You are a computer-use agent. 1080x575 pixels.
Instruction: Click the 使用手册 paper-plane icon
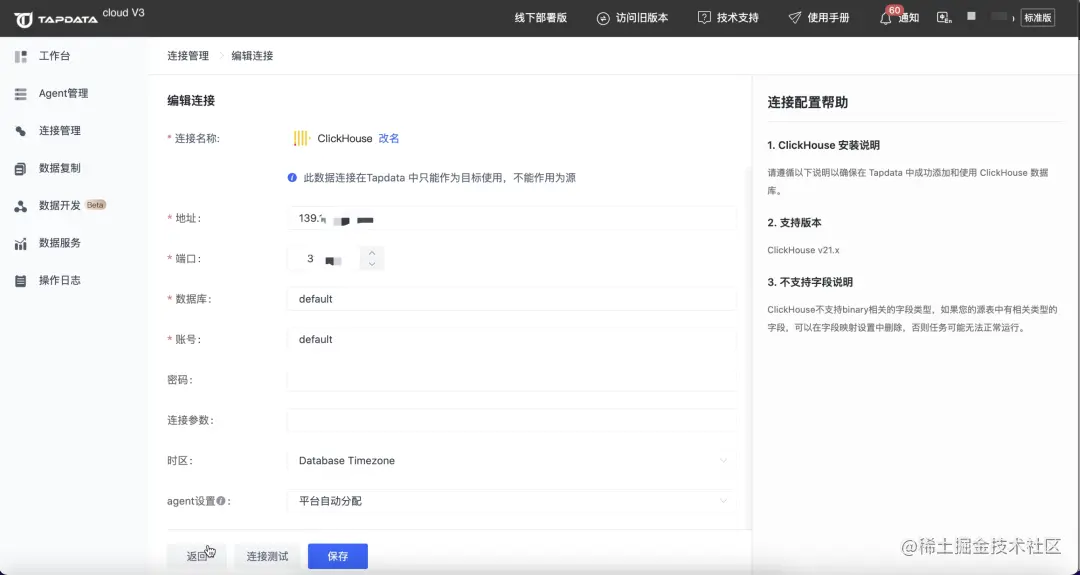795,18
